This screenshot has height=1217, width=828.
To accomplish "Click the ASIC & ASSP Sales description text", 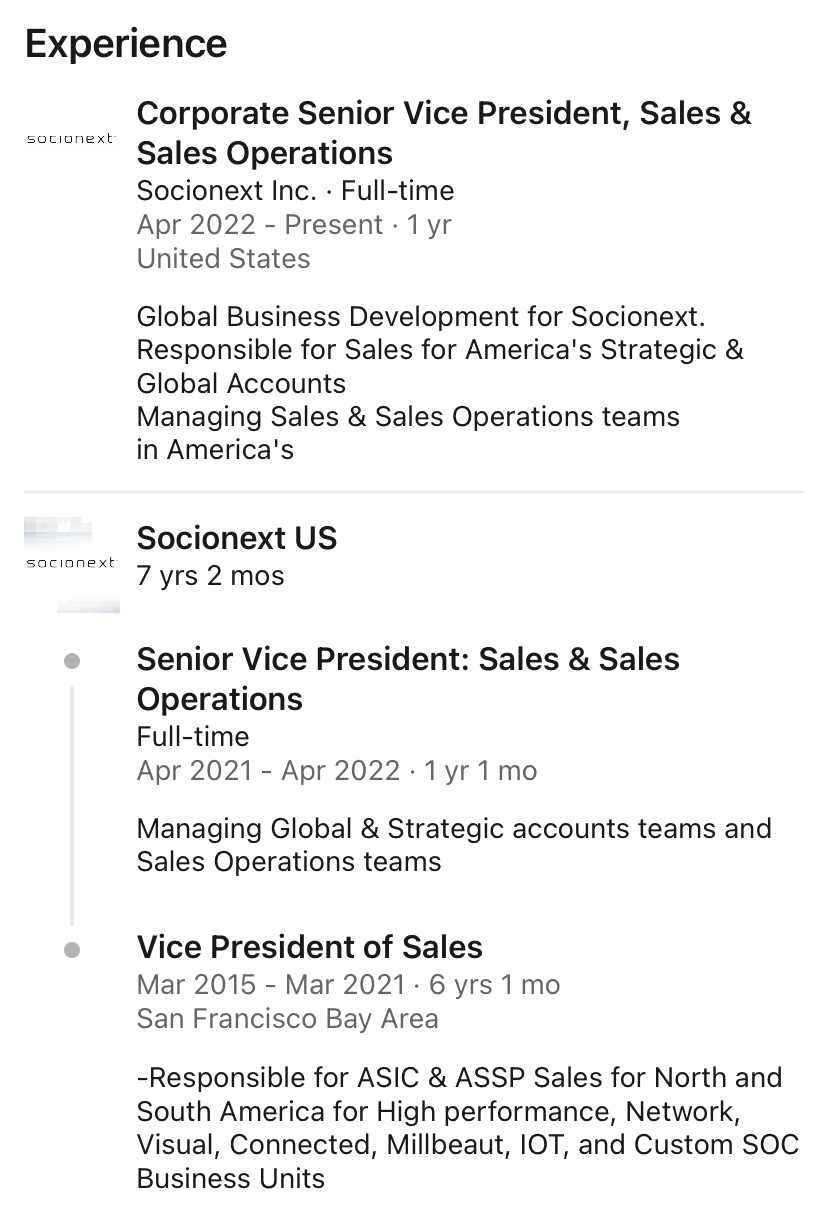I will click(x=468, y=1127).
